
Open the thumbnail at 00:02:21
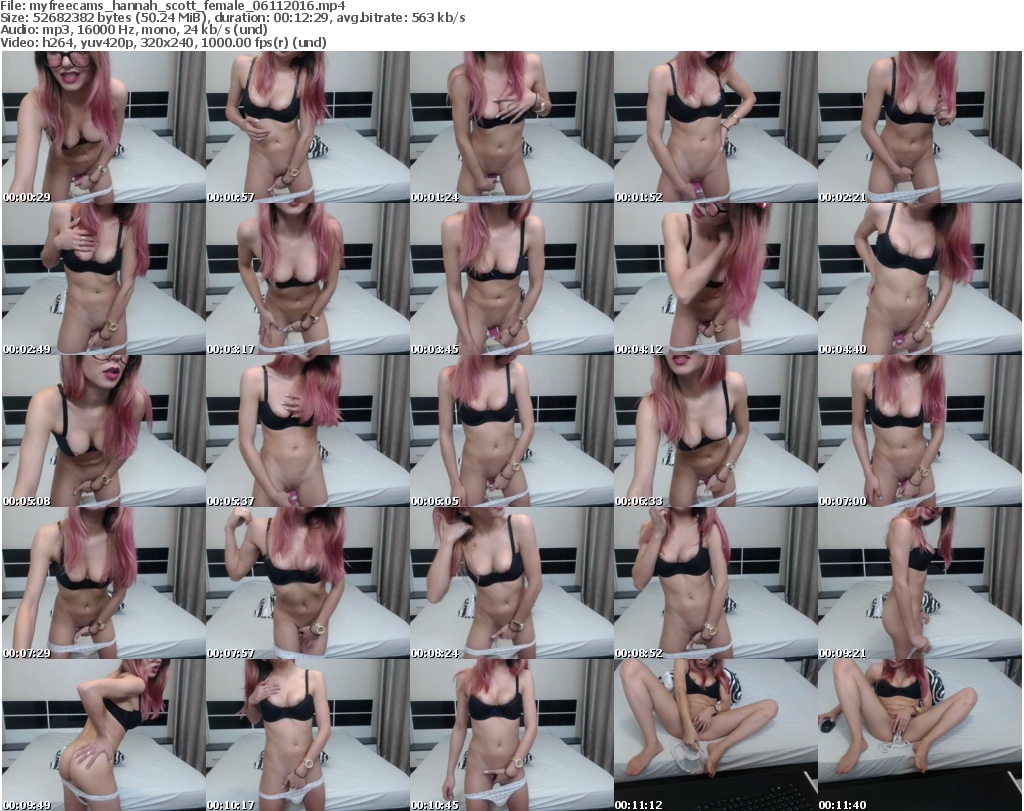tap(919, 127)
